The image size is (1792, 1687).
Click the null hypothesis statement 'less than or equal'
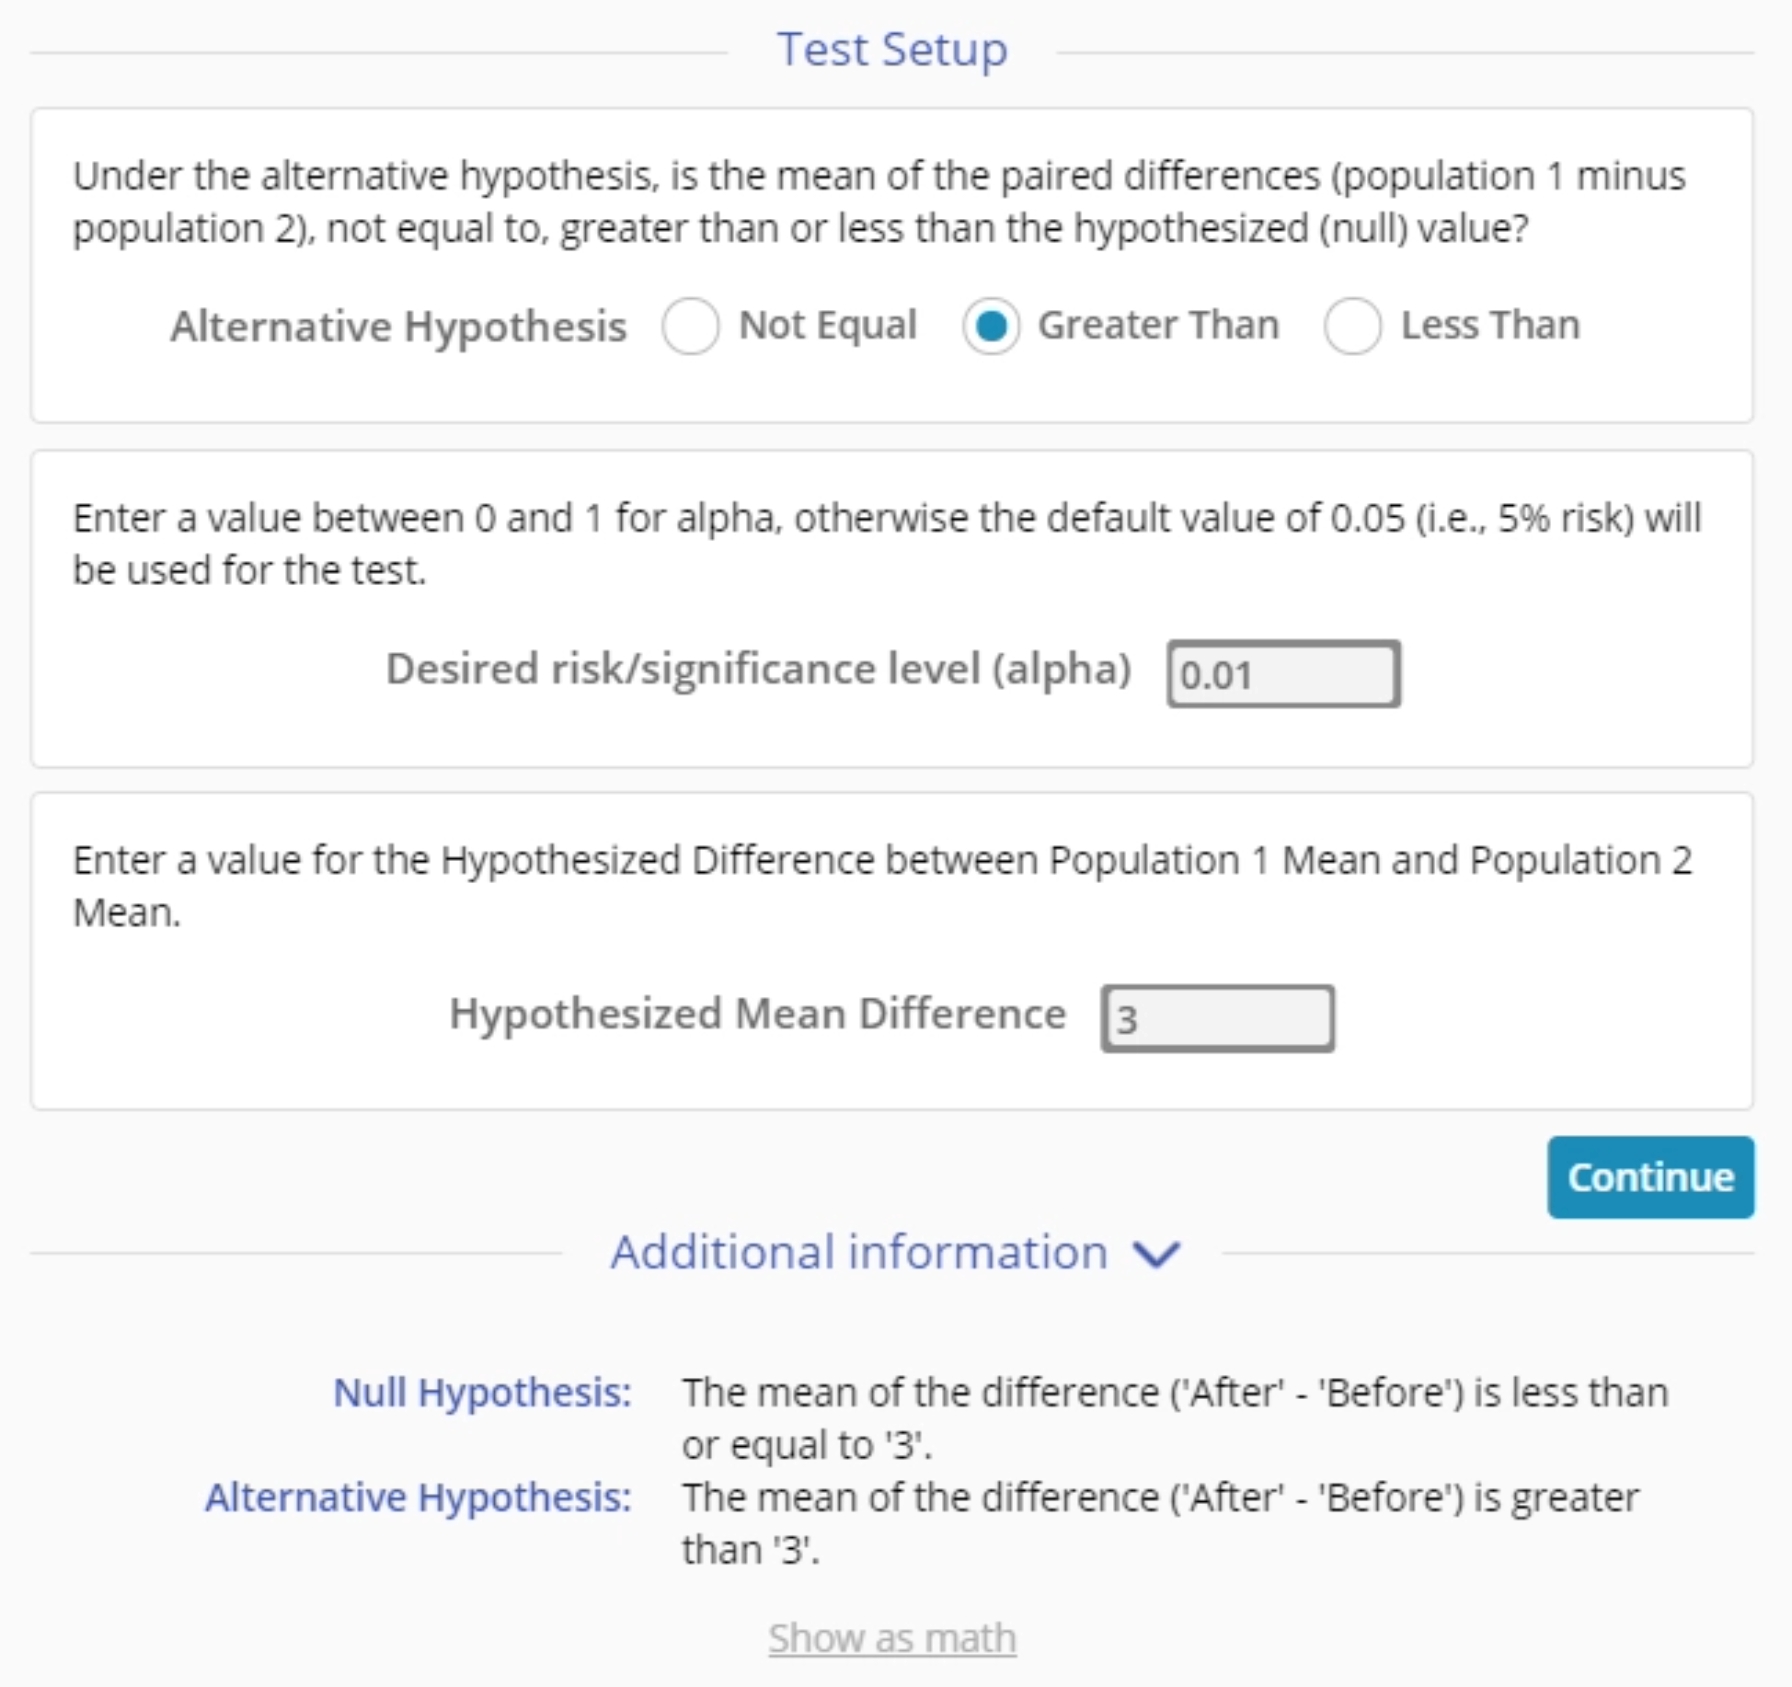tap(1174, 1418)
